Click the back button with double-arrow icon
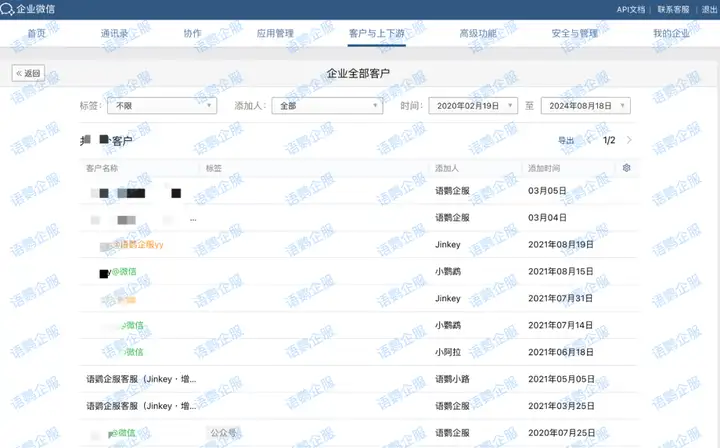 (28, 73)
